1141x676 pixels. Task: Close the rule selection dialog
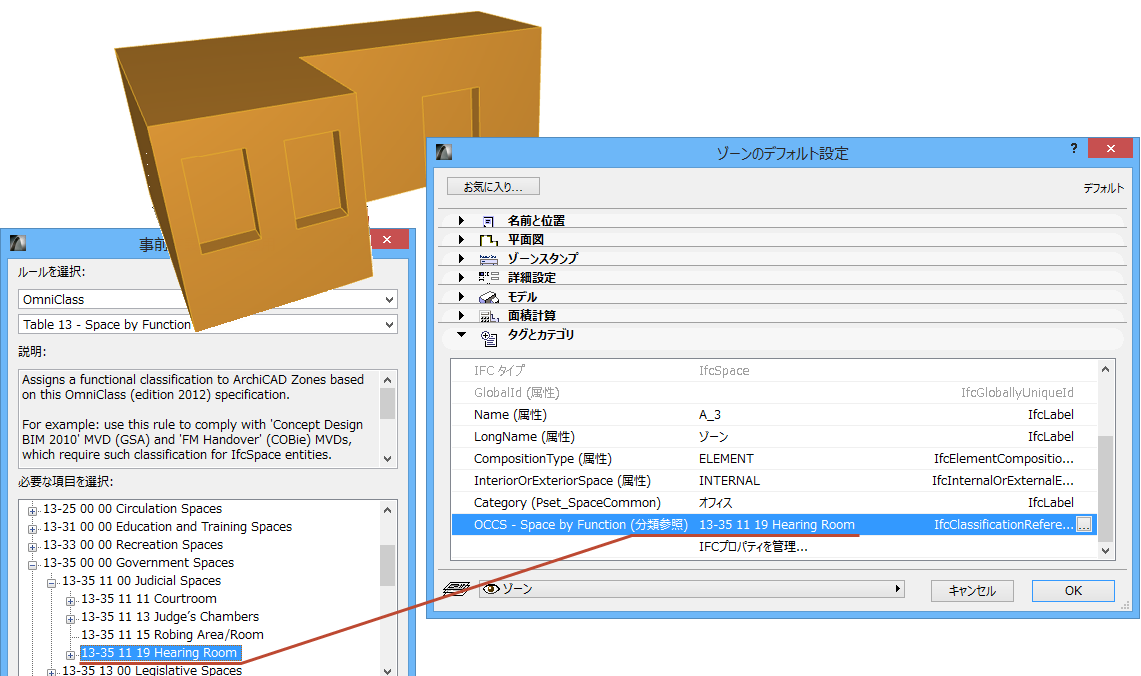tap(387, 239)
